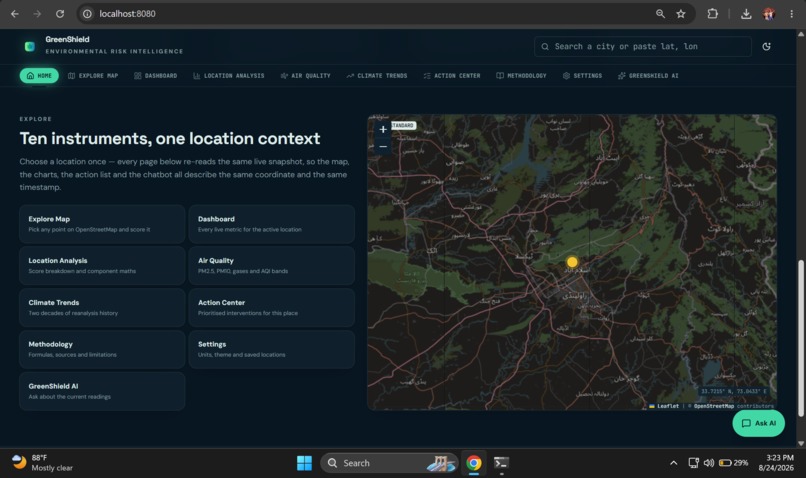Viewport: 806px width, 478px height.
Task: Open the Location Analysis card
Action: (102, 266)
